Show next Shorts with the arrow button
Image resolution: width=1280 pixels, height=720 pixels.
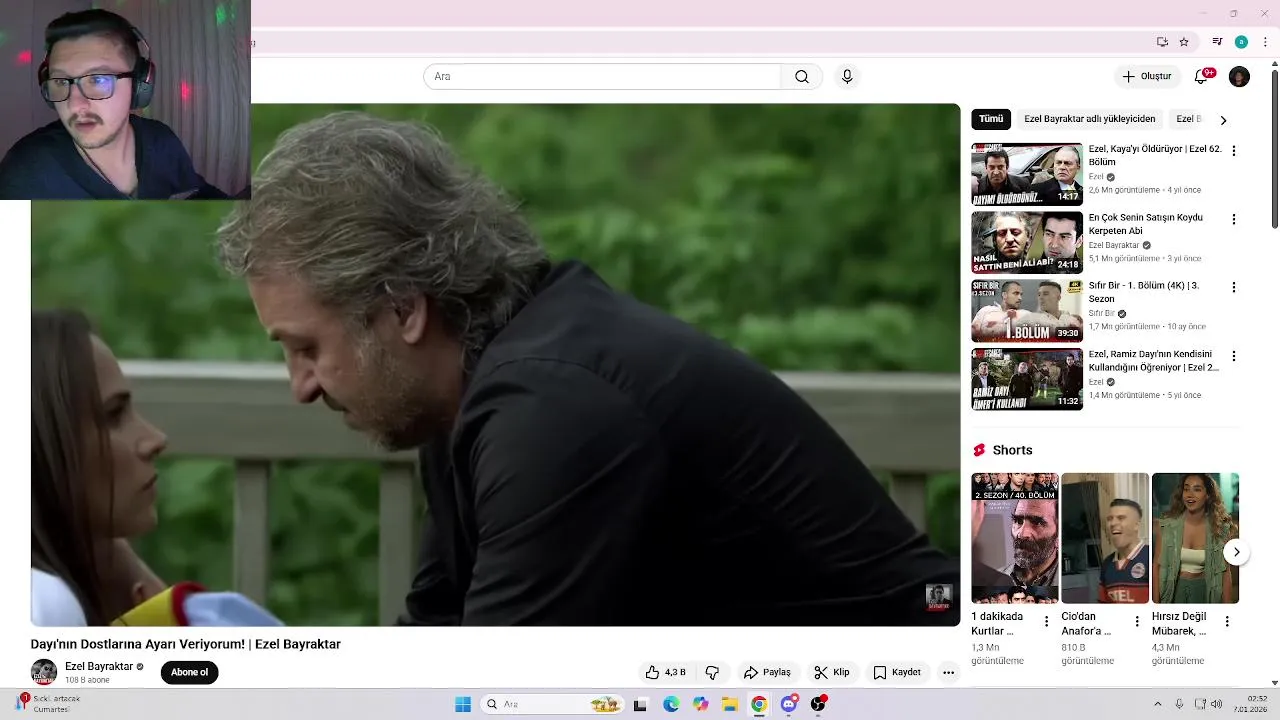pyautogui.click(x=1236, y=552)
